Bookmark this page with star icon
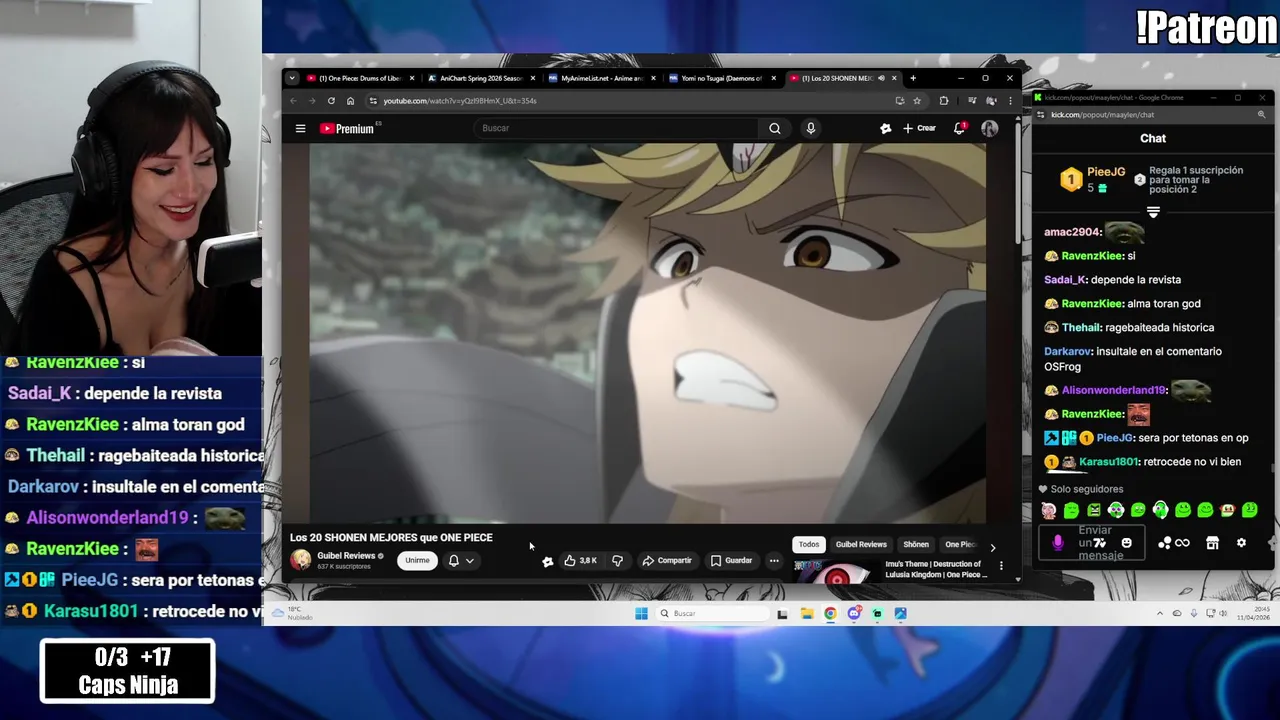The height and width of the screenshot is (720, 1280). pyautogui.click(x=917, y=101)
